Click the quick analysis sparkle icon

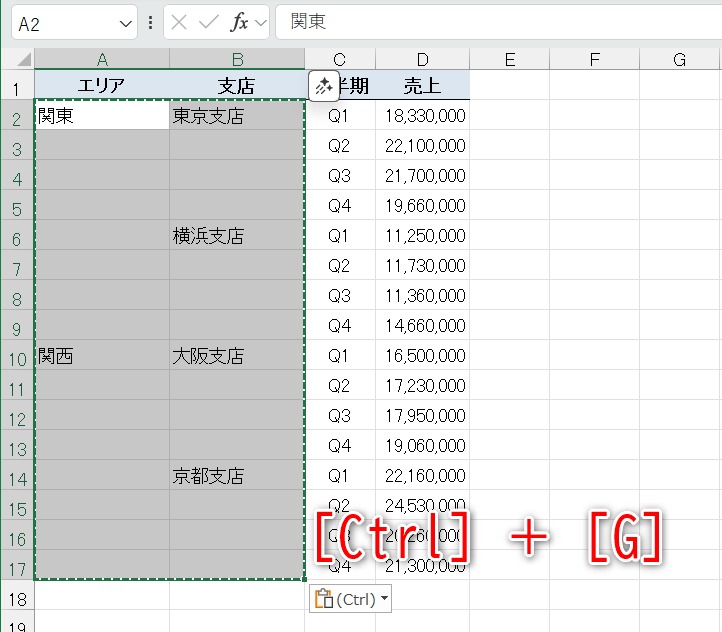324,86
